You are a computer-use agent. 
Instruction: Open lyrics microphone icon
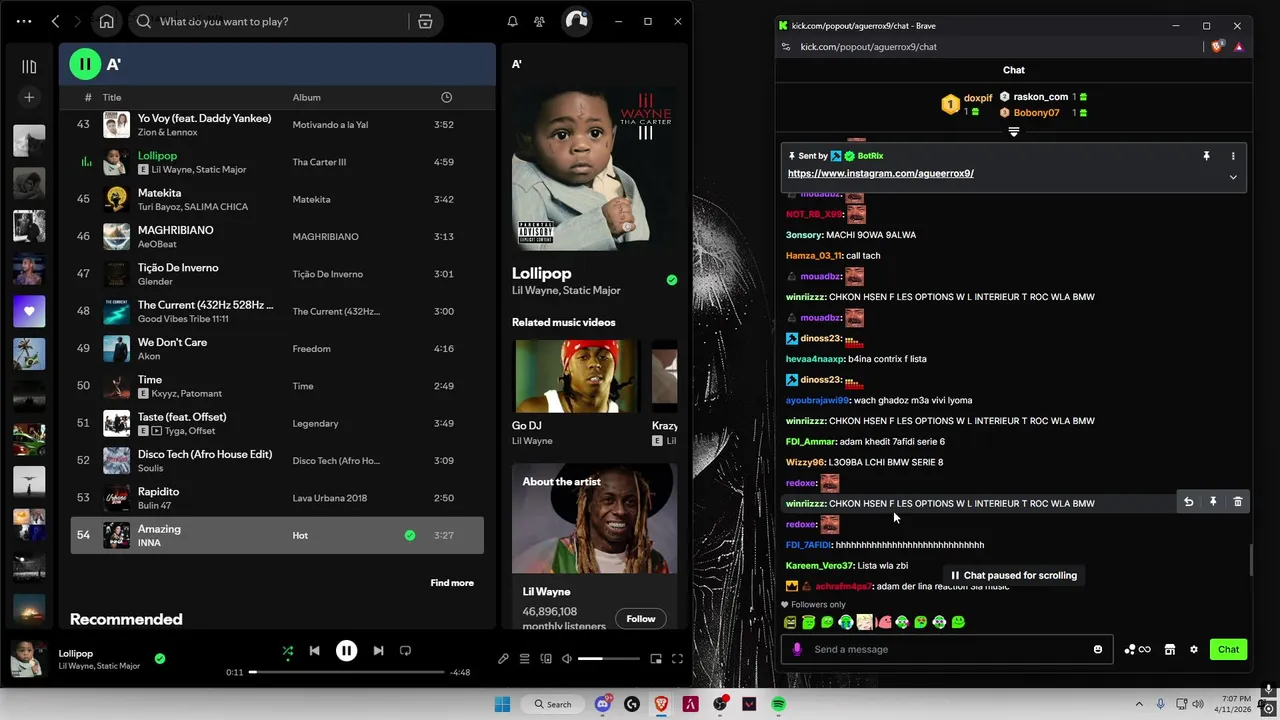503,659
